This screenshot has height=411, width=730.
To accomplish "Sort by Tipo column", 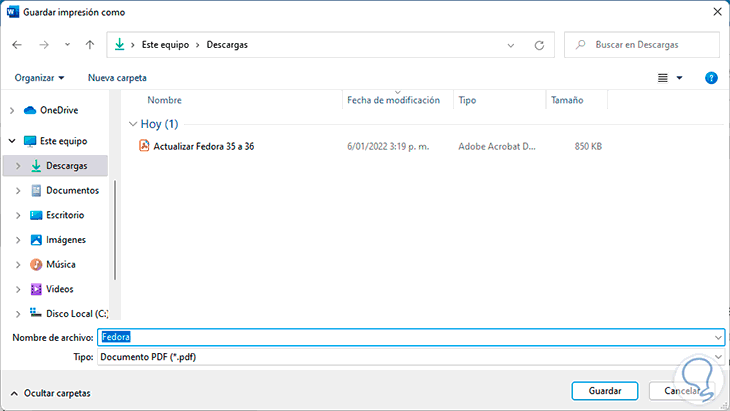I will 467,100.
